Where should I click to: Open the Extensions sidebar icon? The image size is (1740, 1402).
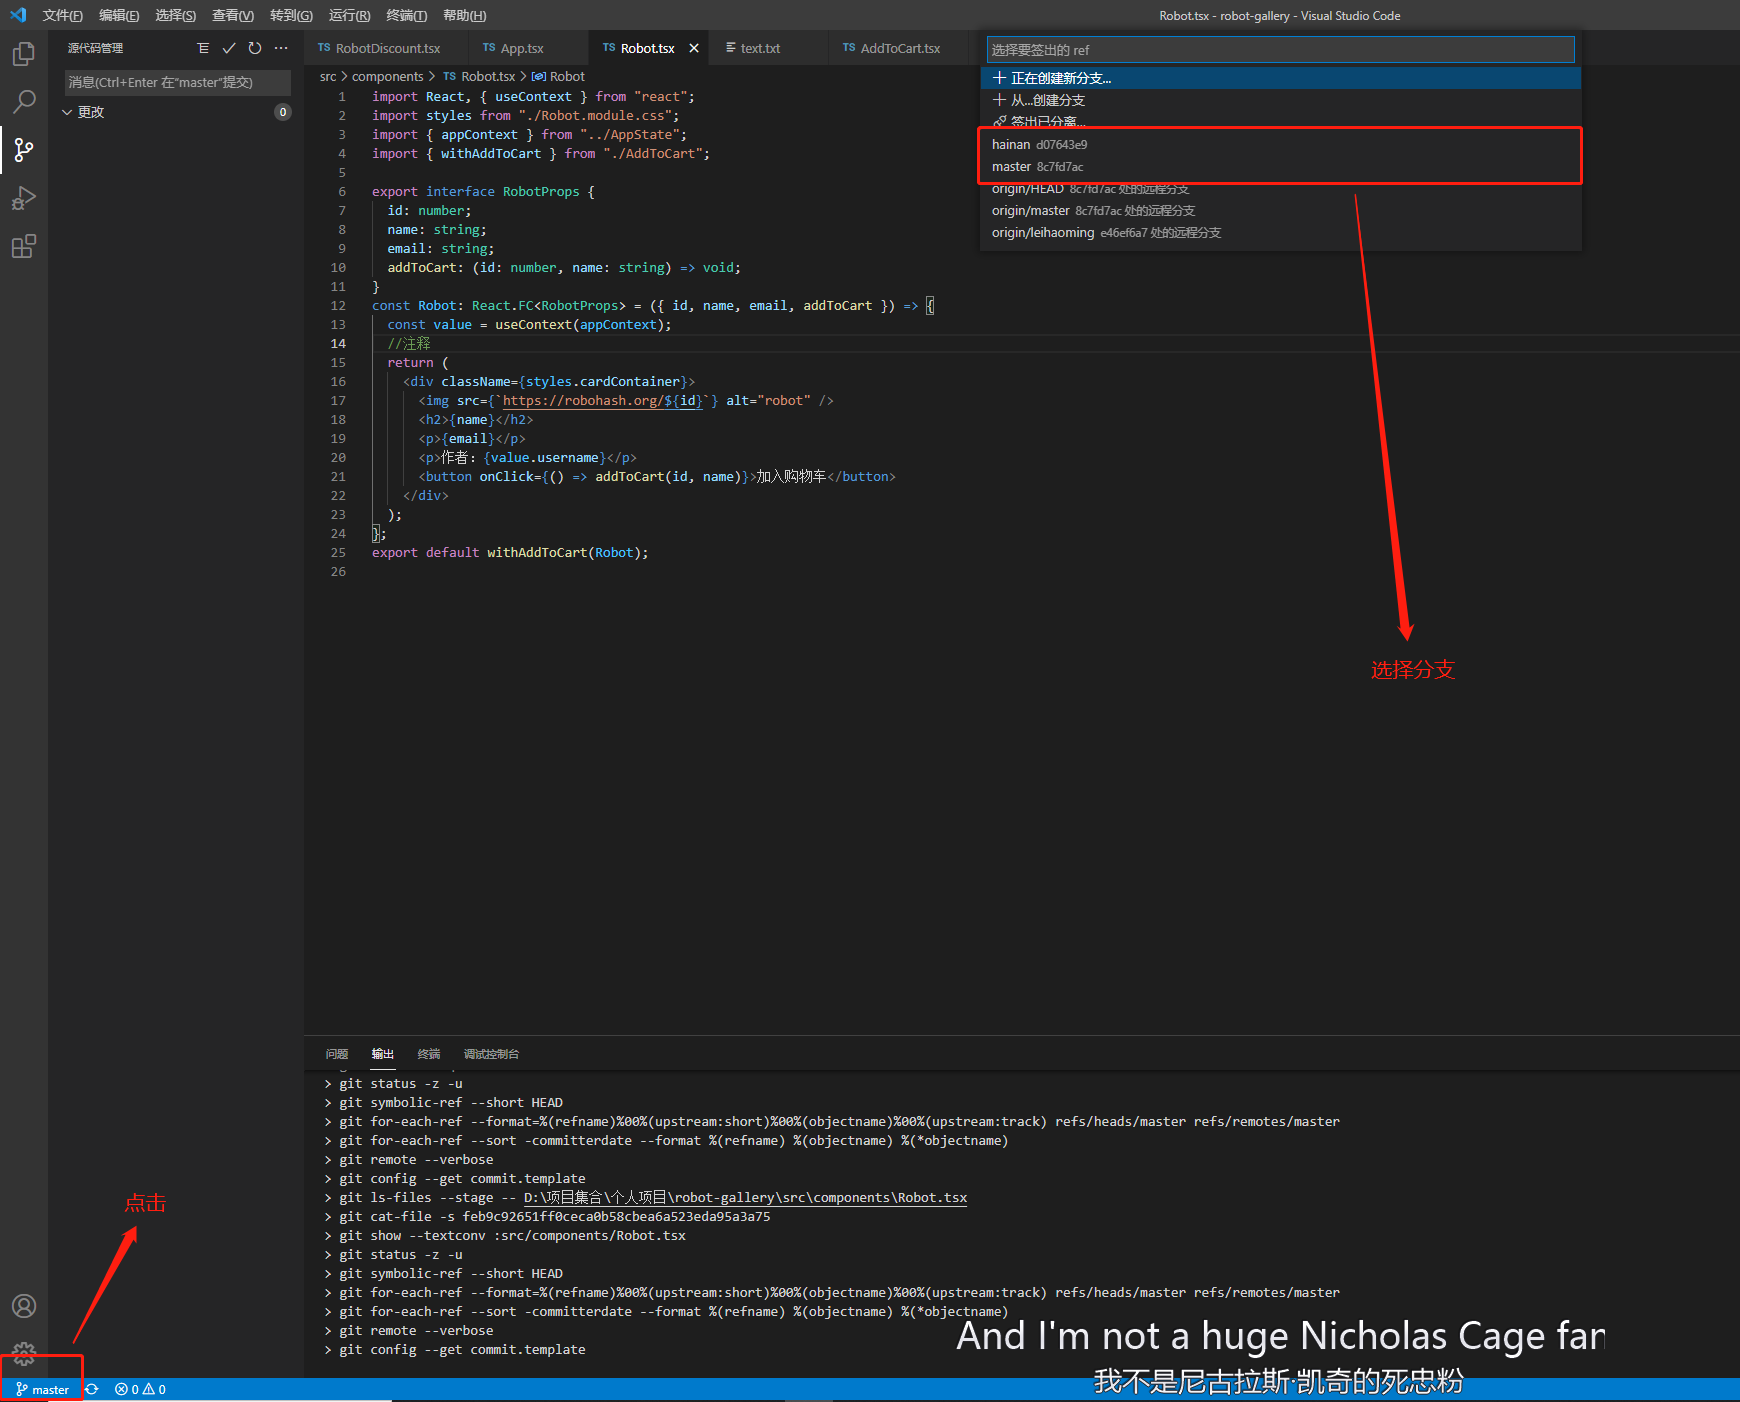tap(24, 246)
